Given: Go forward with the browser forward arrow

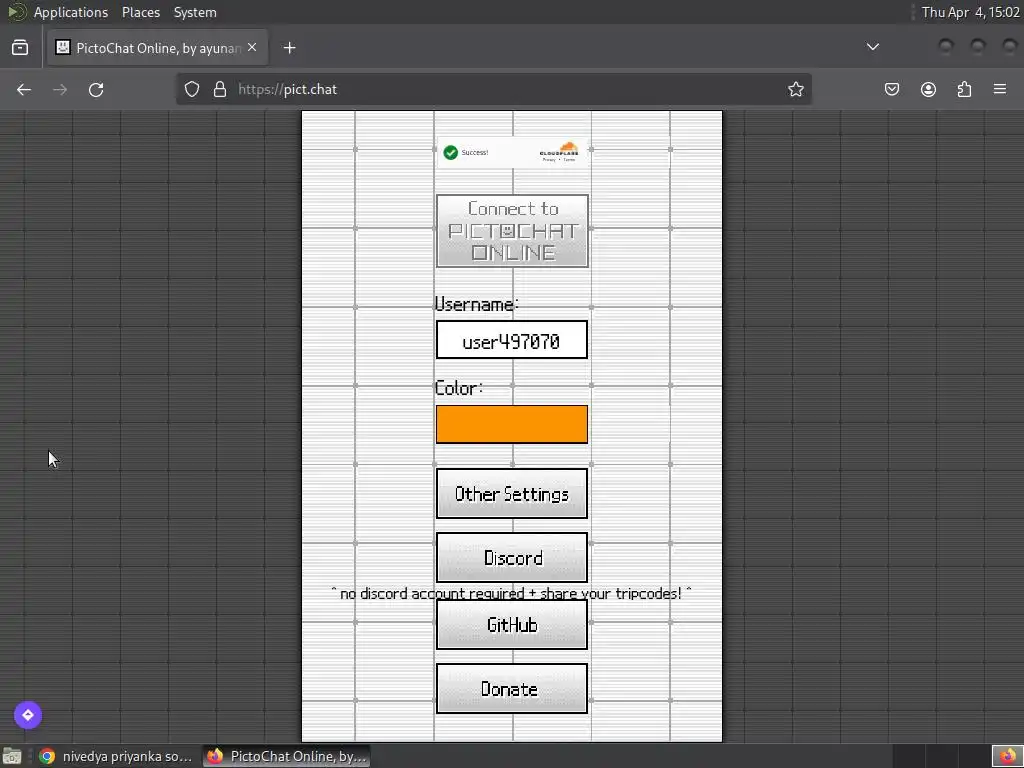Looking at the screenshot, I should click(x=60, y=89).
